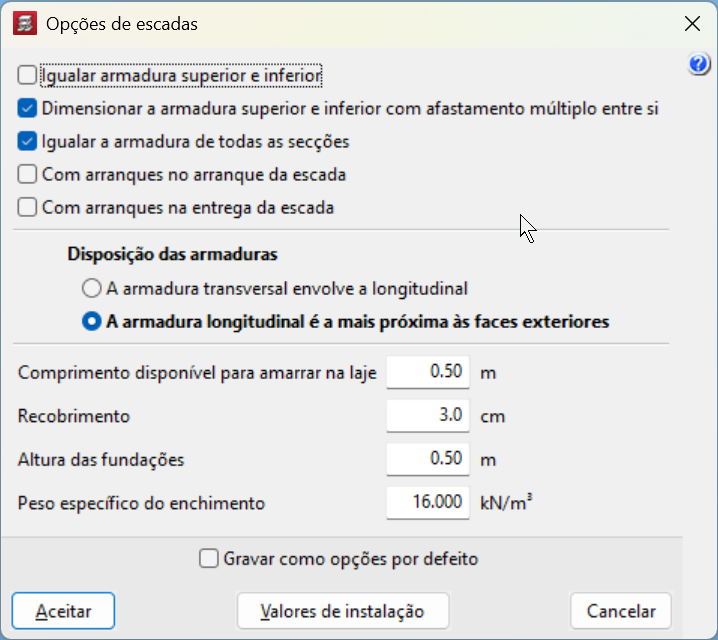This screenshot has width=718, height=640.
Task: Click 'Valores de instalação' button
Action: pos(342,611)
